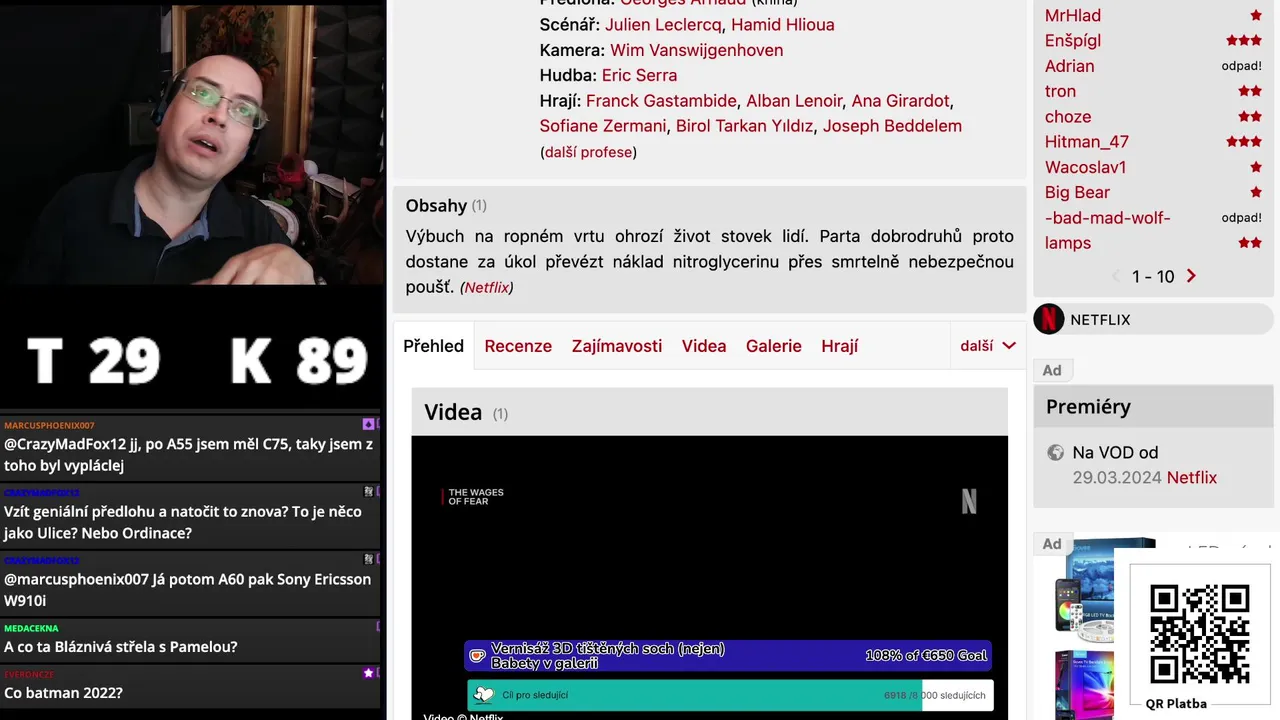Click MEDACEKNA username in chat

point(31,628)
